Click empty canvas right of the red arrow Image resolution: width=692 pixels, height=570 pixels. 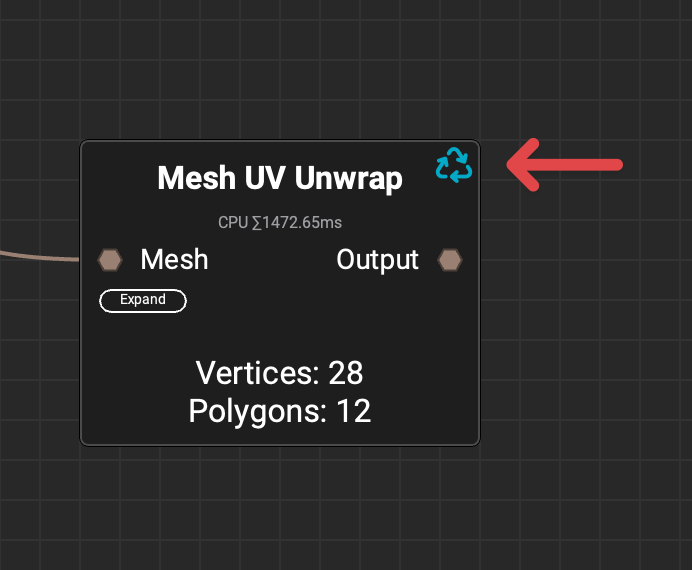660,165
